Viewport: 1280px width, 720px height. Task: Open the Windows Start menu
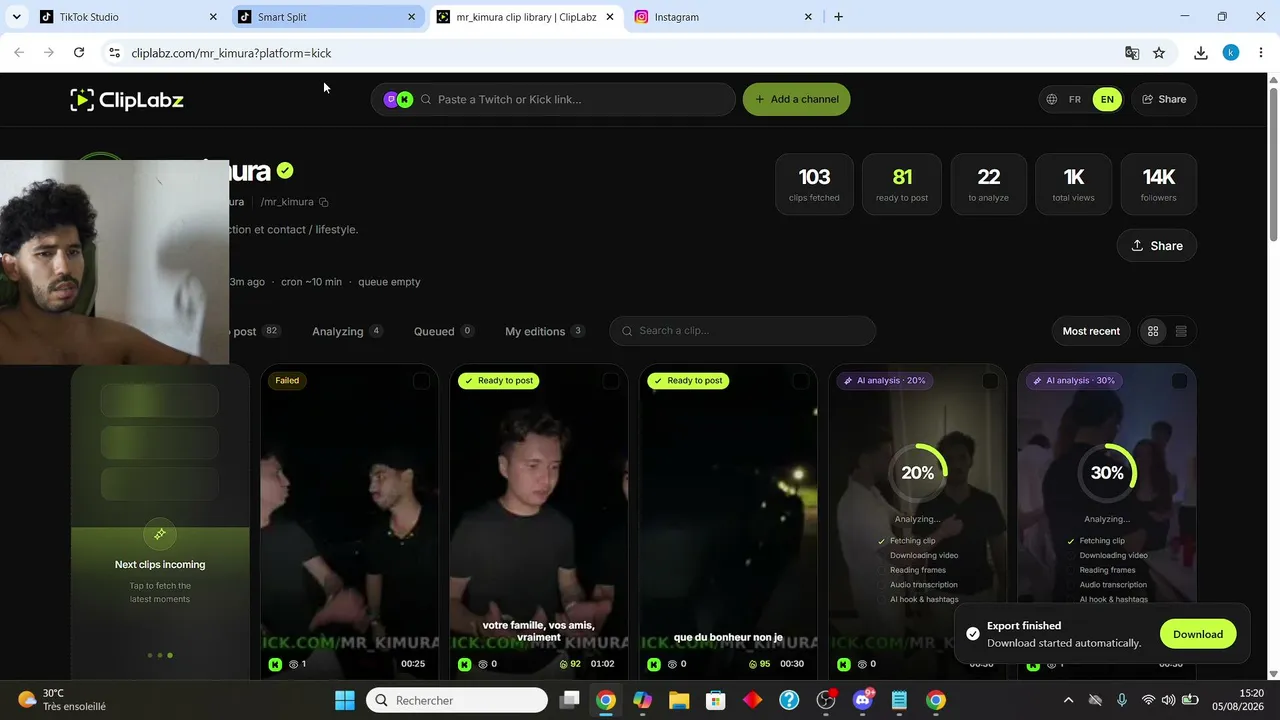point(344,700)
